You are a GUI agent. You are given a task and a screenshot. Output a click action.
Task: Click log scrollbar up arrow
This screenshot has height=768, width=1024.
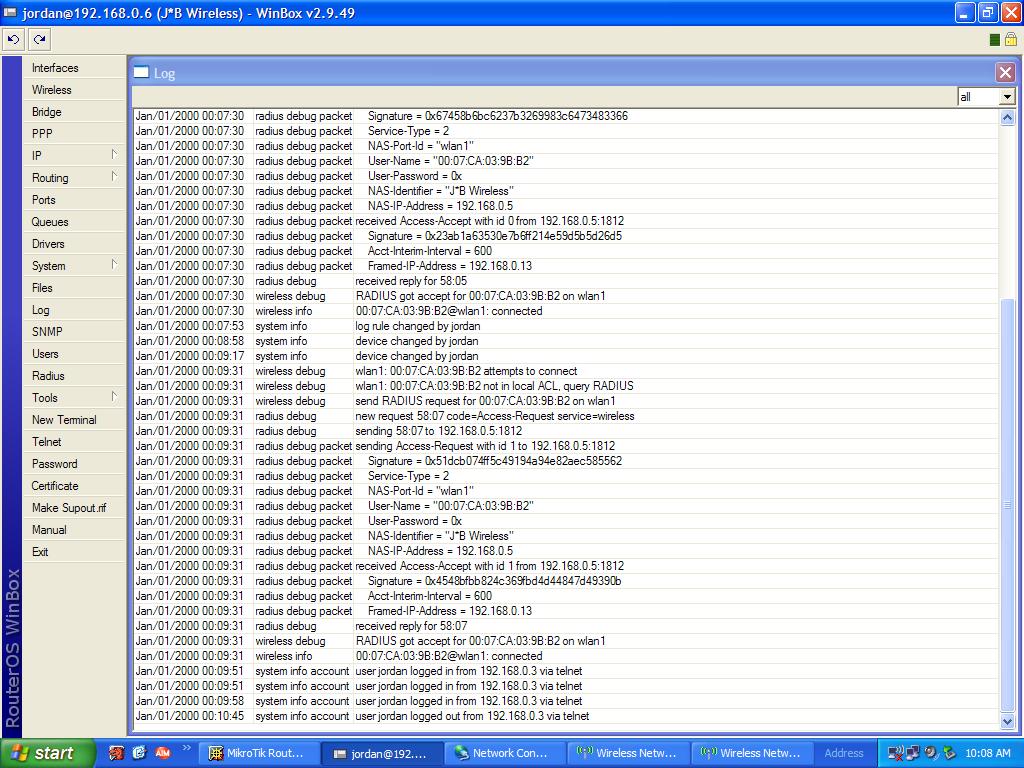[x=1007, y=118]
